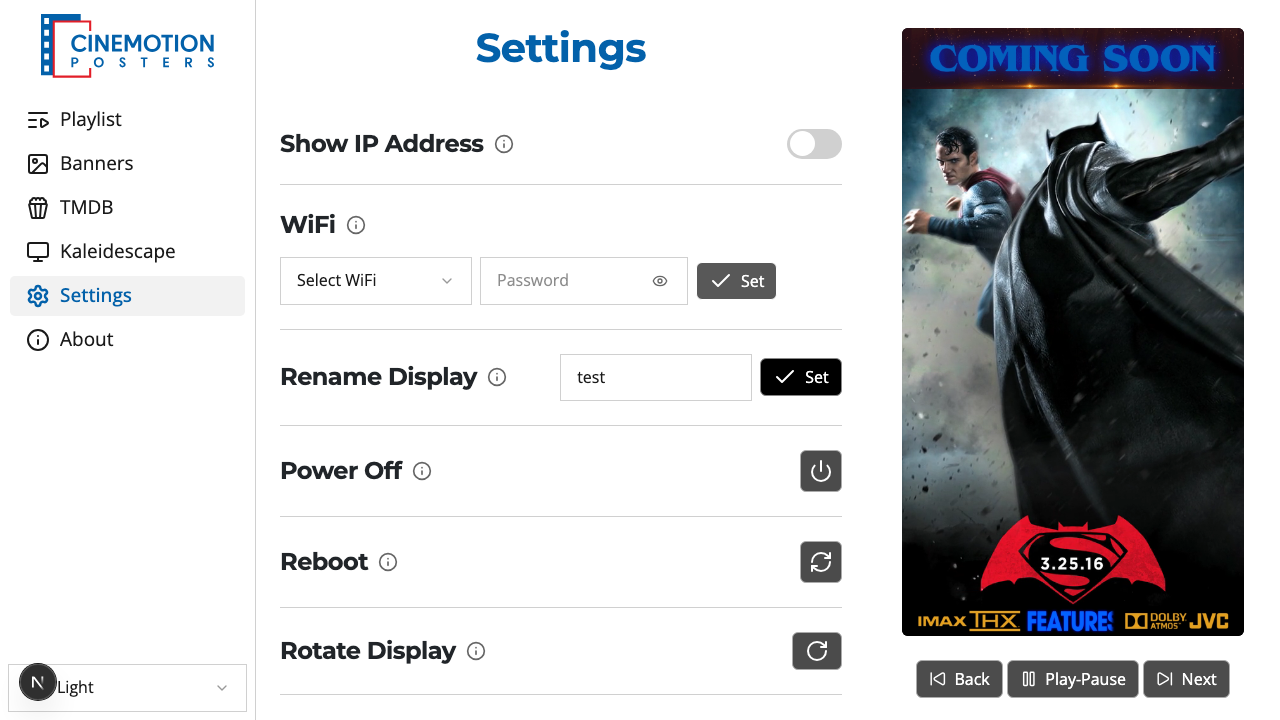The width and height of the screenshot is (1280, 720).
Task: Click the CineMotion Posters logo
Action: coord(127,45)
